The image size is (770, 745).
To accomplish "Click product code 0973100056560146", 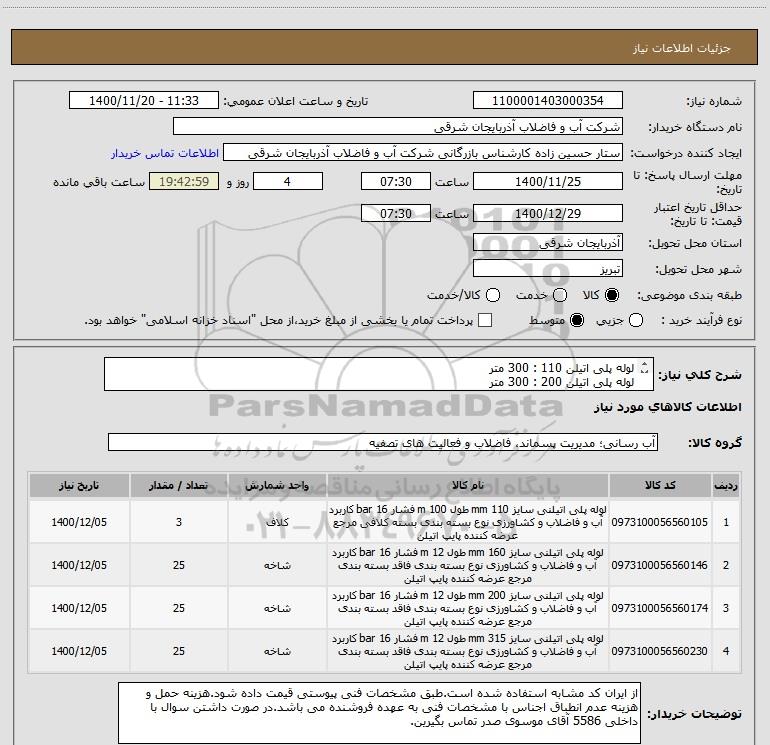I will pos(660,565).
